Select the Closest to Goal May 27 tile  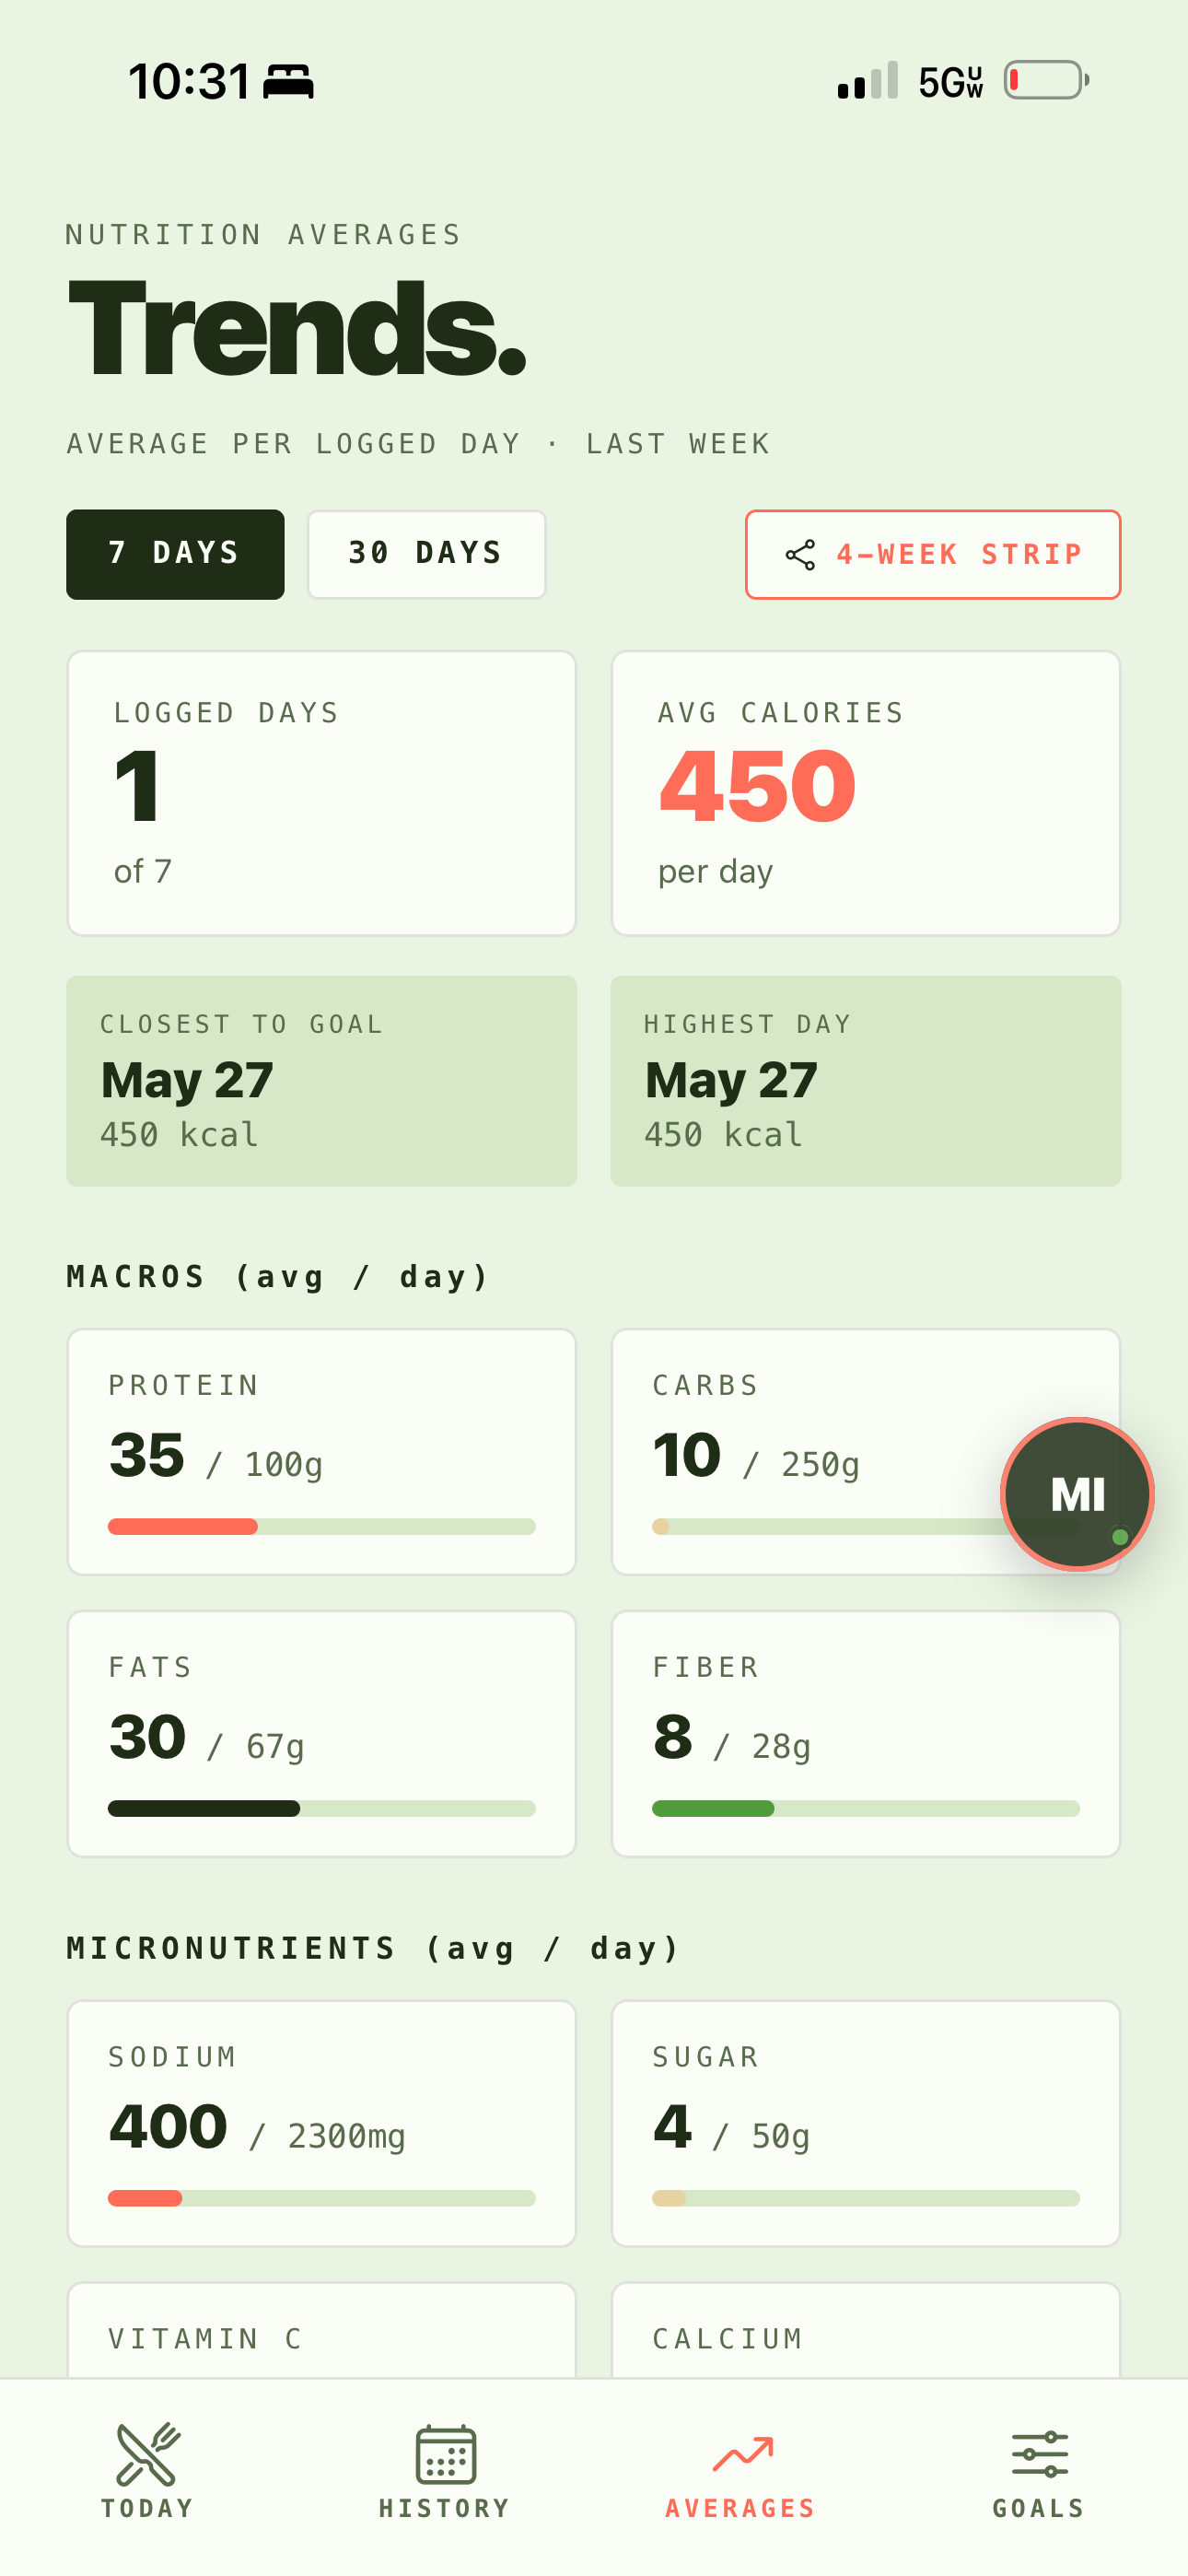(x=321, y=1081)
